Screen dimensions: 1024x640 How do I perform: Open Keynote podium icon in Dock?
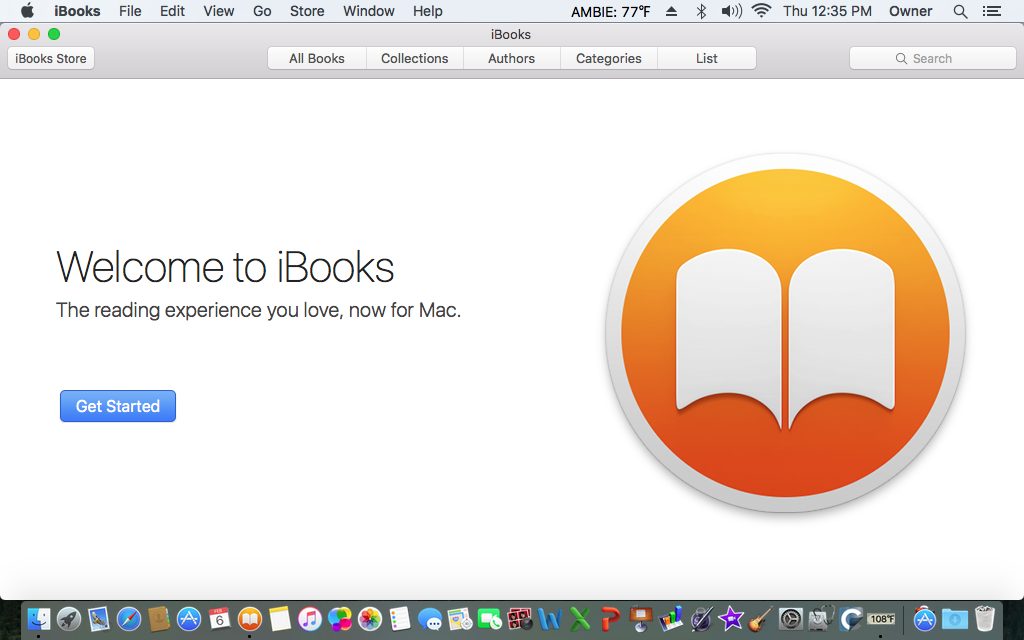[640, 618]
